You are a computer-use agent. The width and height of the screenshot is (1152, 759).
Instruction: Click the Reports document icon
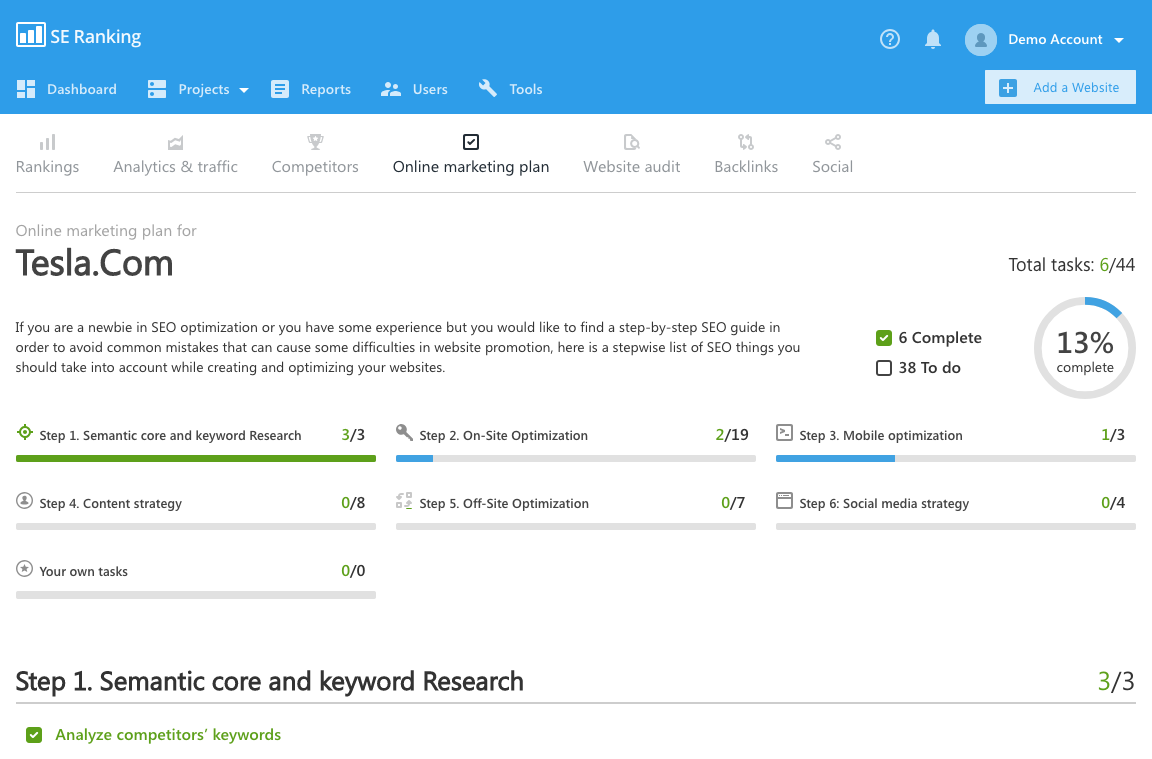point(280,89)
